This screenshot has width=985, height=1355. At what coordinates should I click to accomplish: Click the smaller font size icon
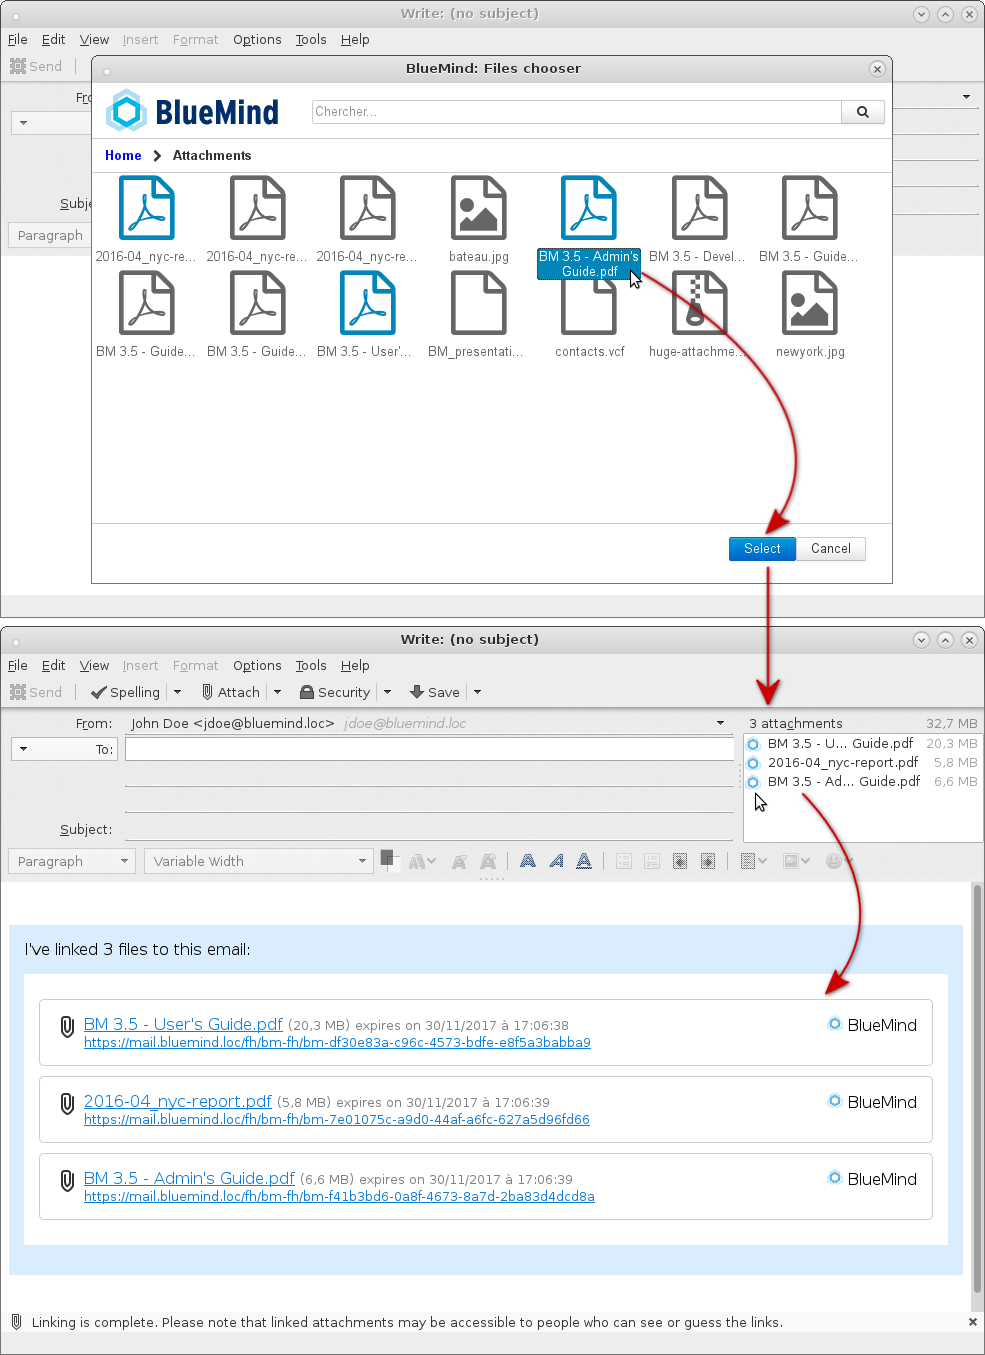459,861
